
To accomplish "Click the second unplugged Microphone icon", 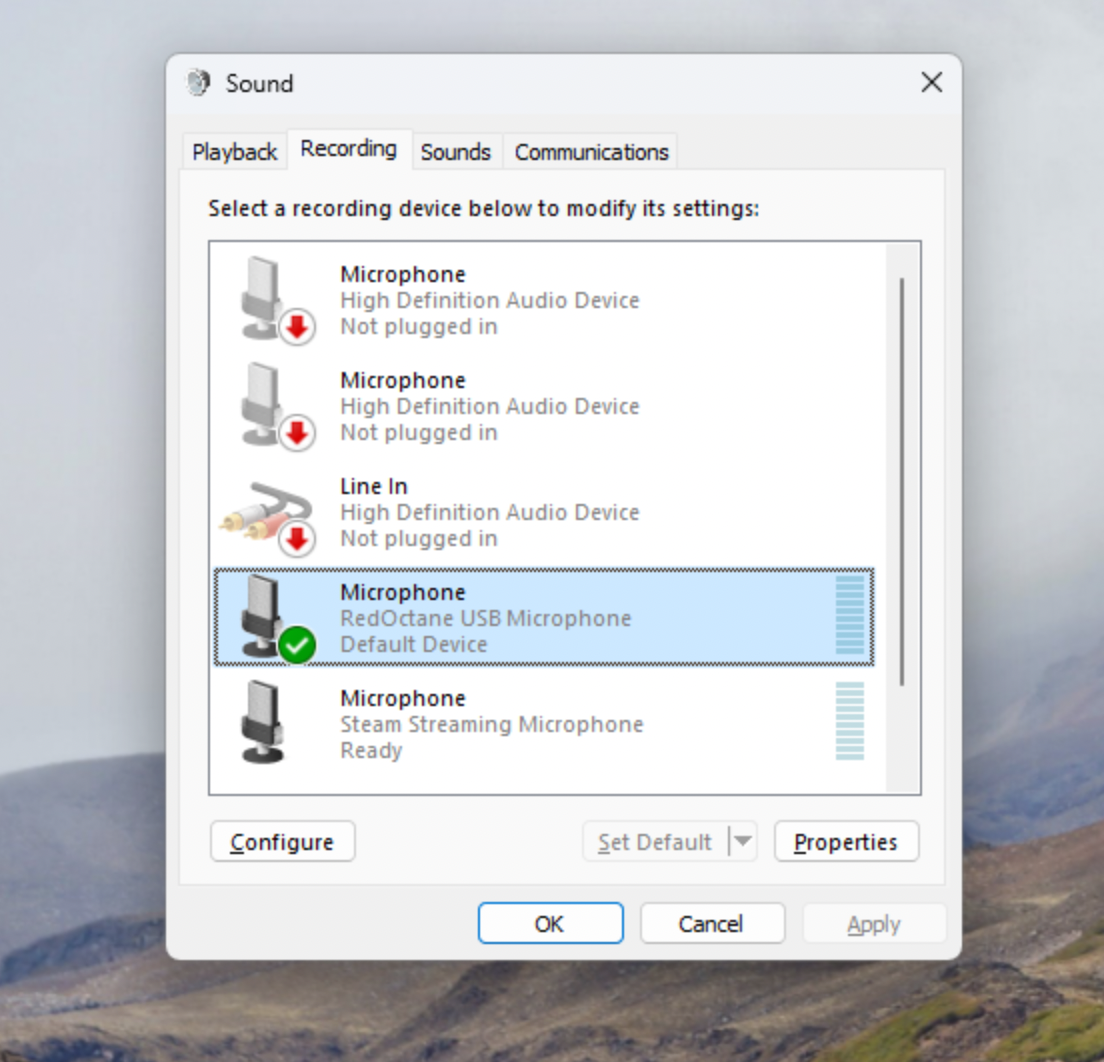I will [x=262, y=402].
